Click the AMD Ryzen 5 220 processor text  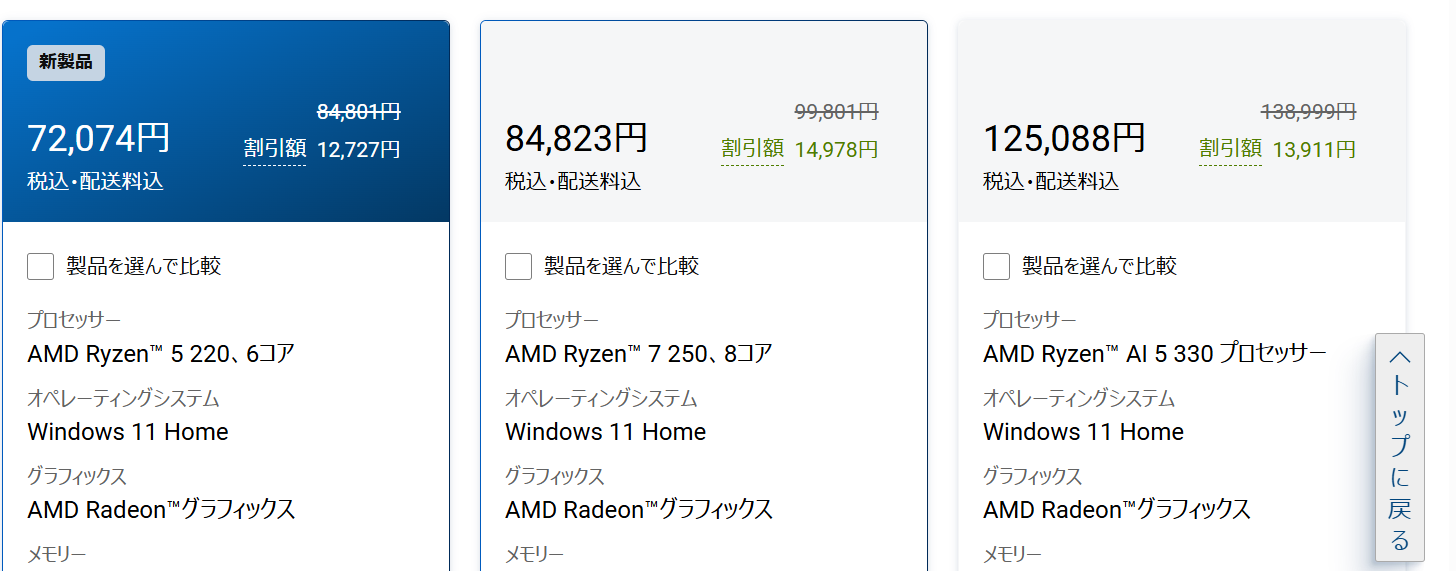(161, 354)
